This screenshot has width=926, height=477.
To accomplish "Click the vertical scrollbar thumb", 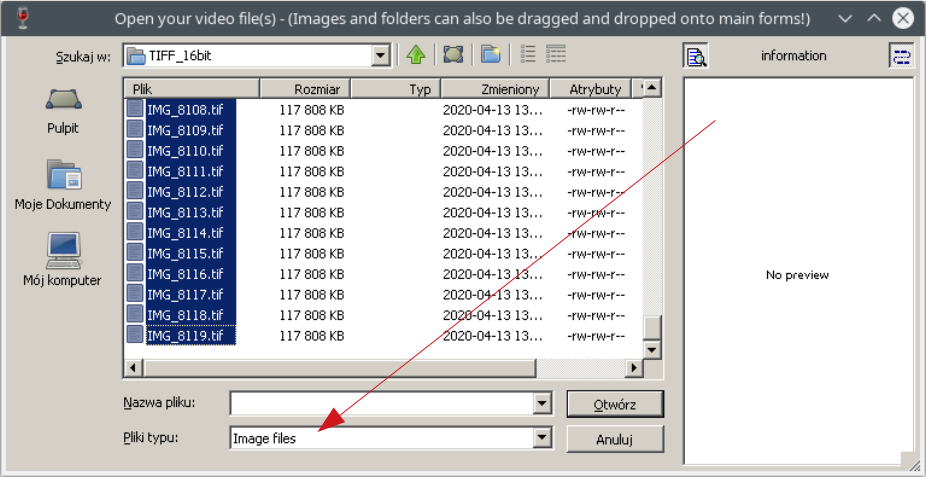I will (x=652, y=328).
